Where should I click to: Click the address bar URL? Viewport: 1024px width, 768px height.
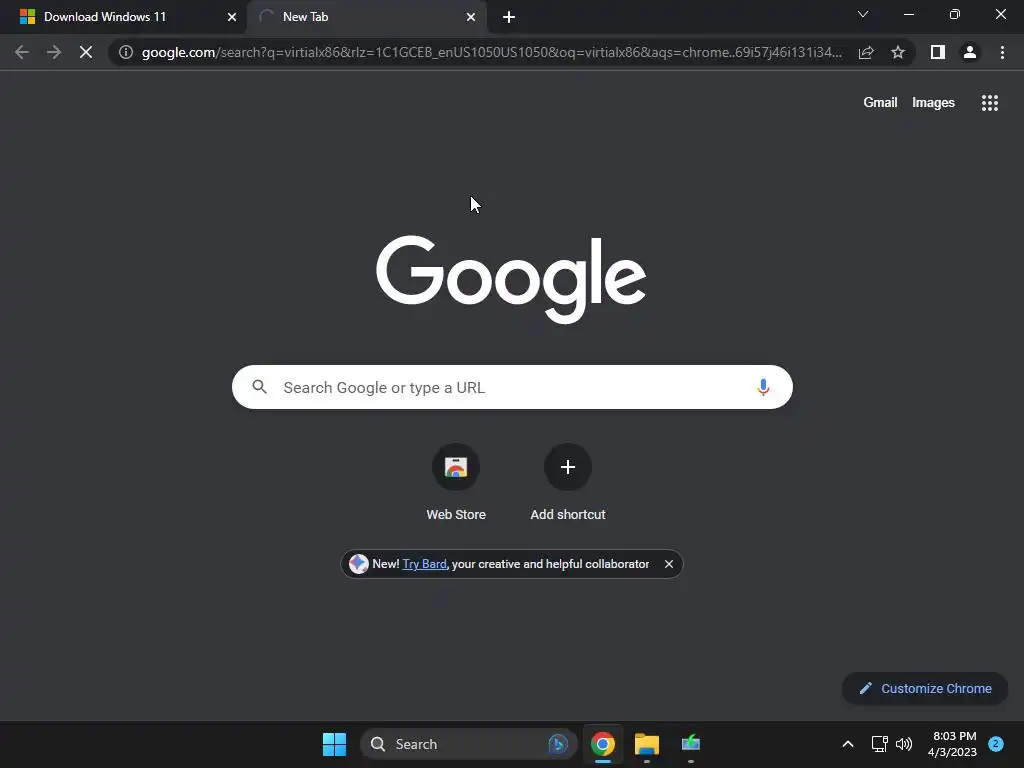click(491, 52)
